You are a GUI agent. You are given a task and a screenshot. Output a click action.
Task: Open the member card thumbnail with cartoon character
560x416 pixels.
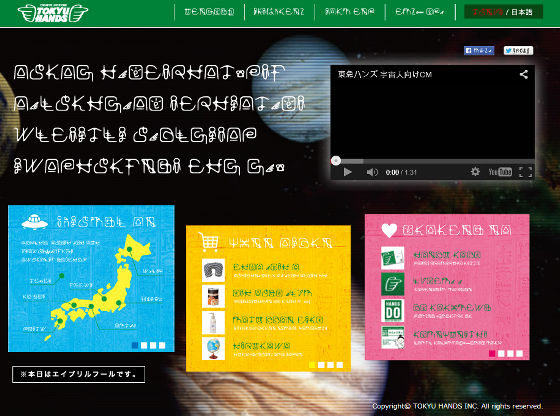[x=392, y=337]
